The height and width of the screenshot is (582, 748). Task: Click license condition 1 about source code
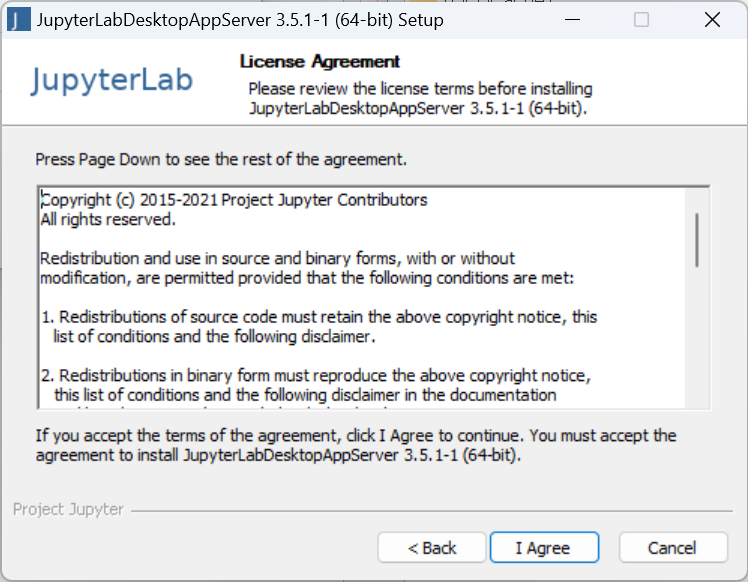pyautogui.click(x=319, y=327)
